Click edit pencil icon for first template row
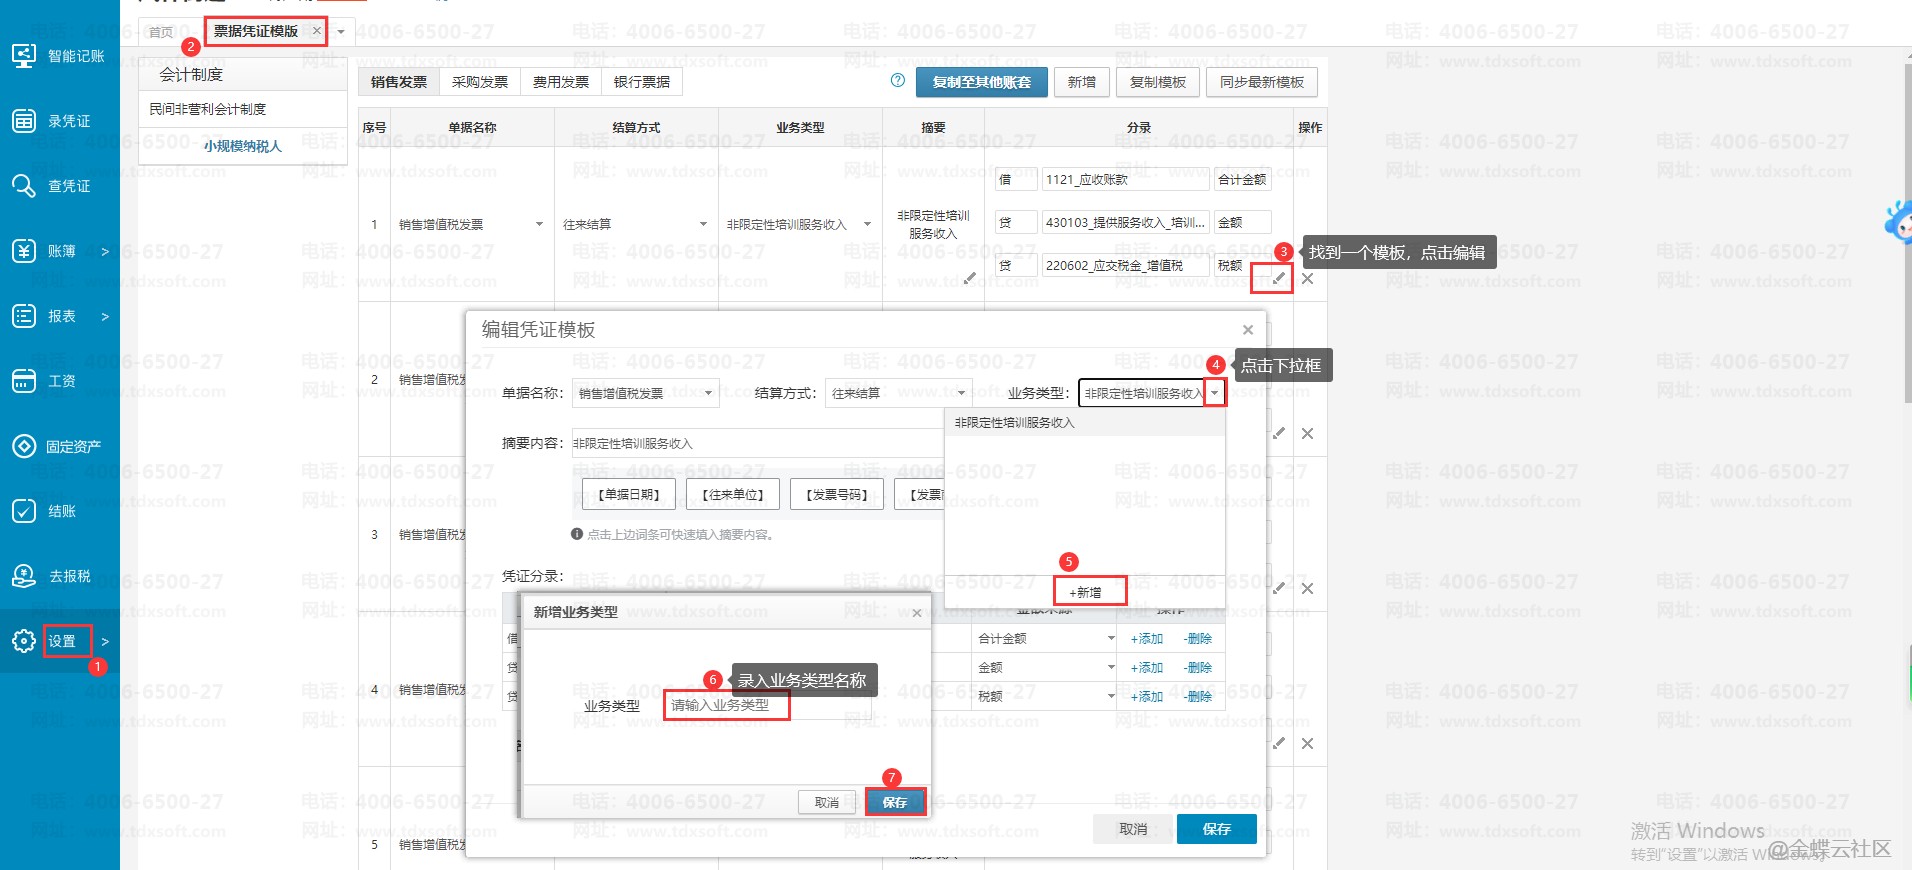This screenshot has width=1912, height=870. point(1278,279)
